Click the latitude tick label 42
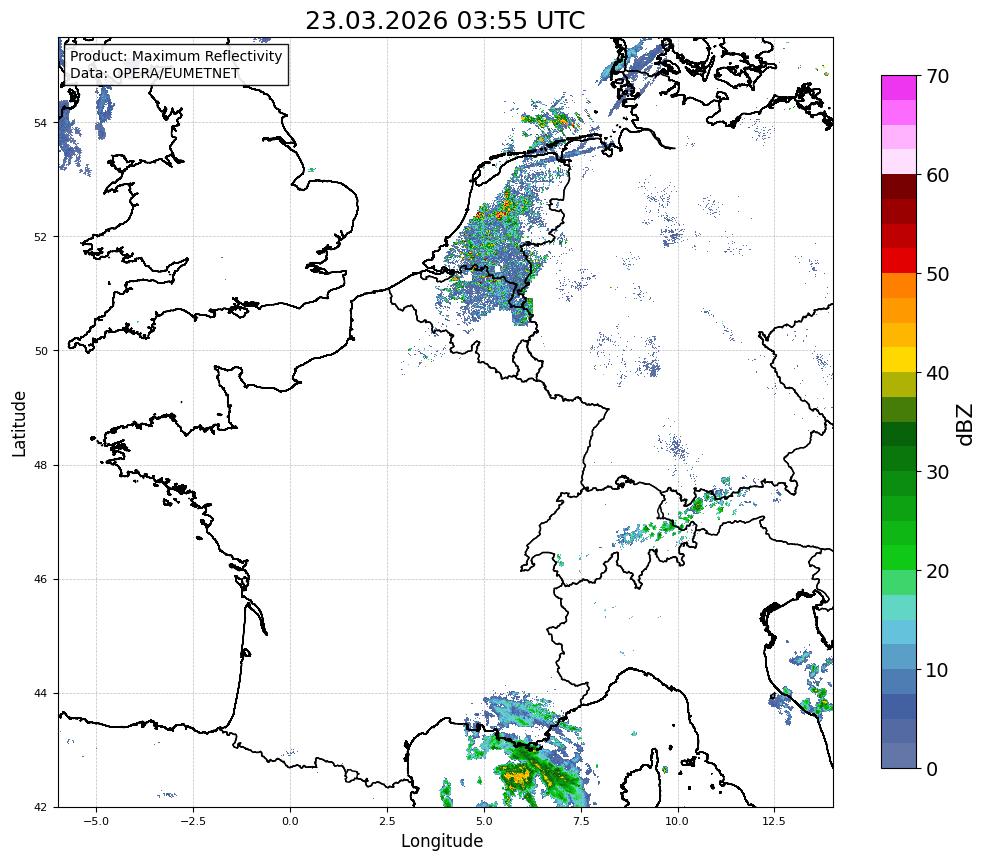The image size is (985, 860). coord(39,807)
